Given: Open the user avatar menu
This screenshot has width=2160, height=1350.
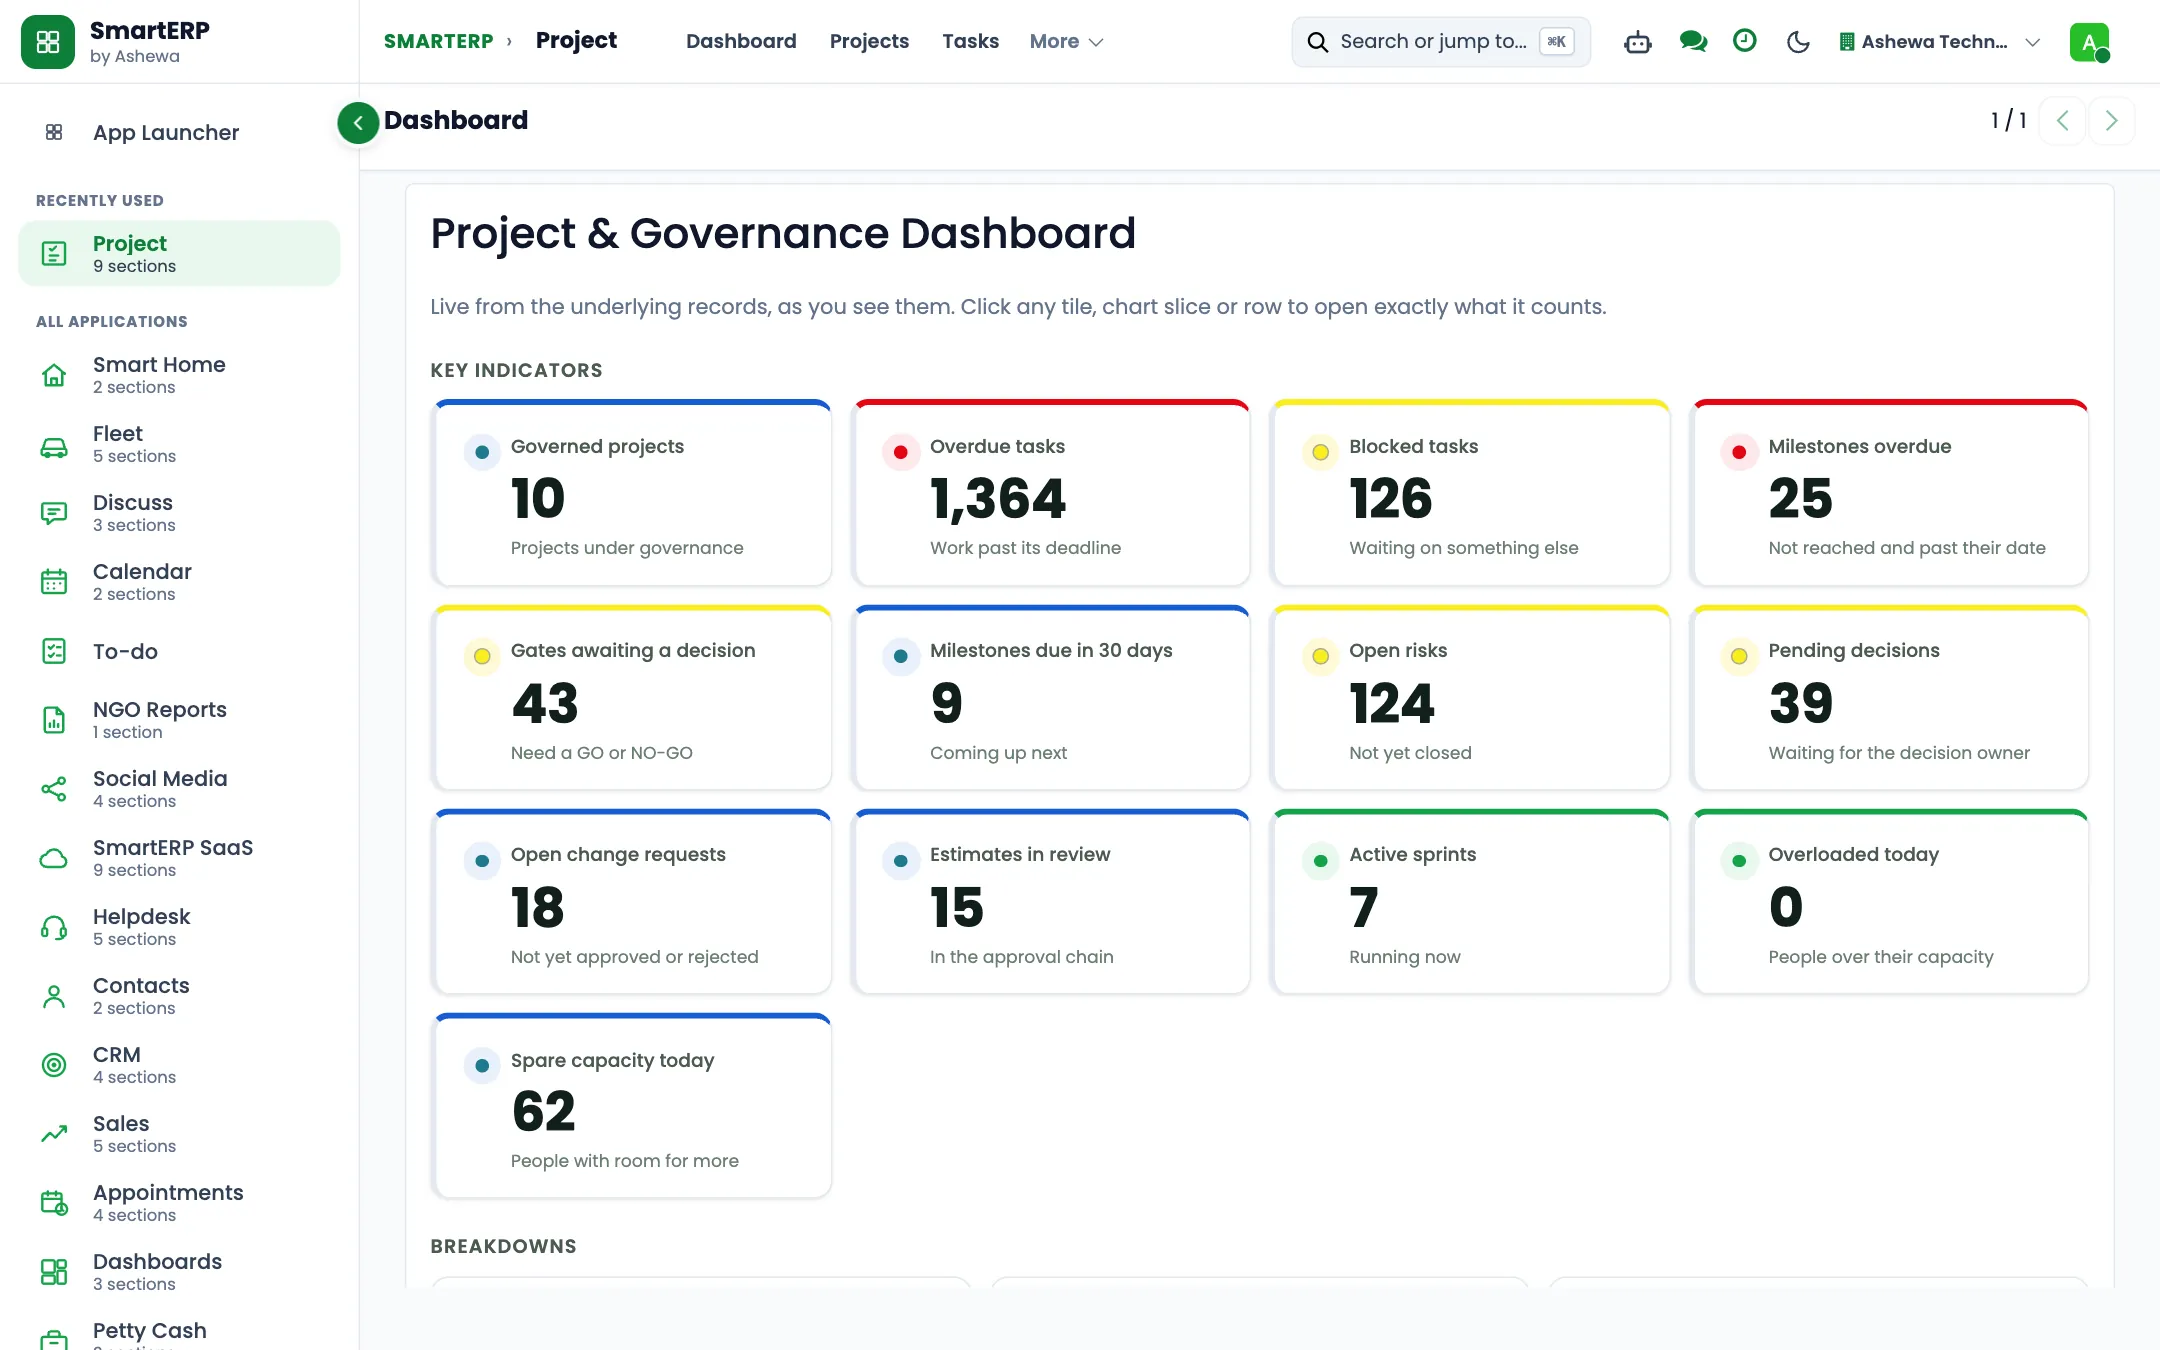Looking at the screenshot, I should coord(2089,42).
